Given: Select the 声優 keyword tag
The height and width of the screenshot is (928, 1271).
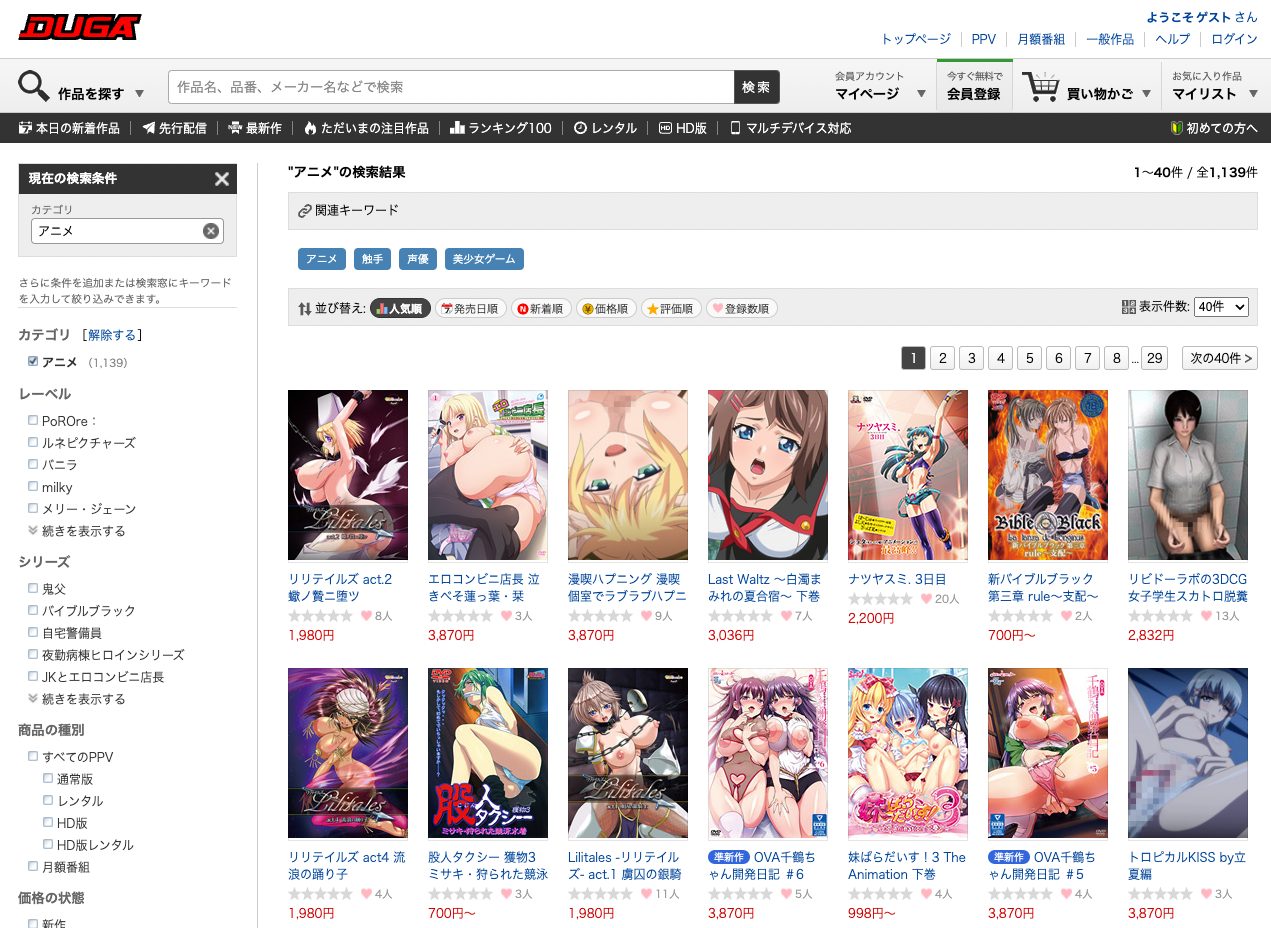Looking at the screenshot, I should 418,259.
